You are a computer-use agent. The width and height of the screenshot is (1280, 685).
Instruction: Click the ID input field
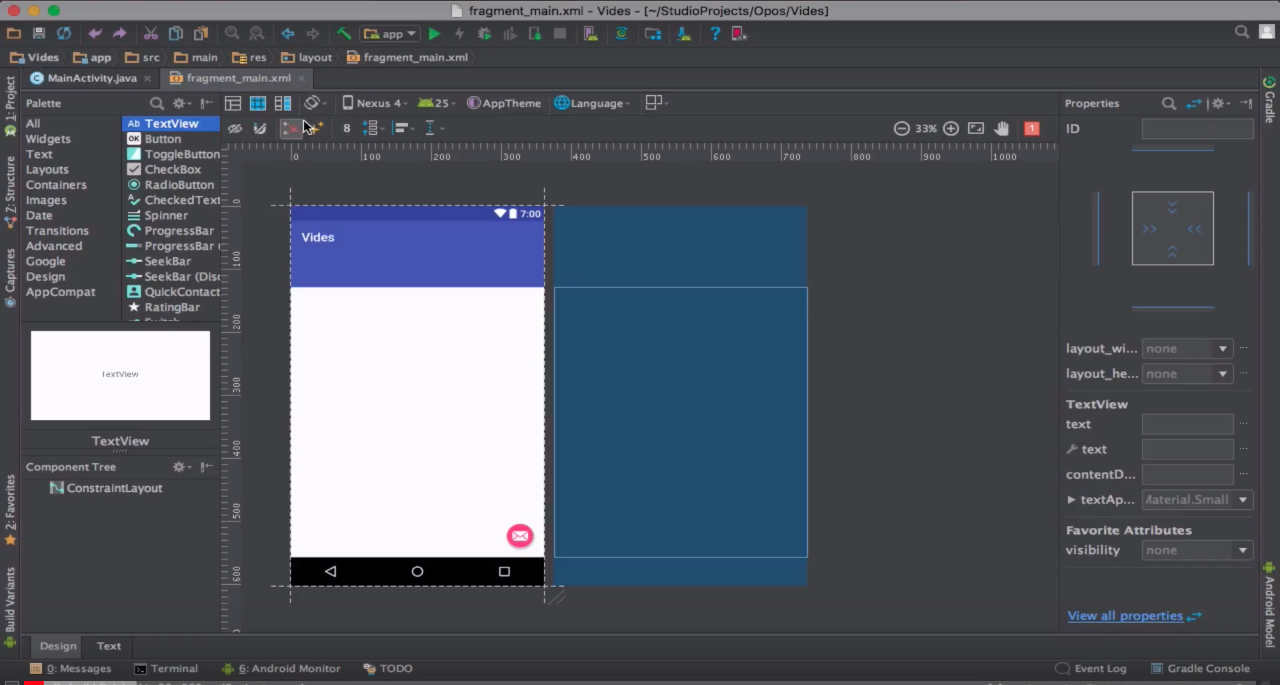(x=1197, y=129)
